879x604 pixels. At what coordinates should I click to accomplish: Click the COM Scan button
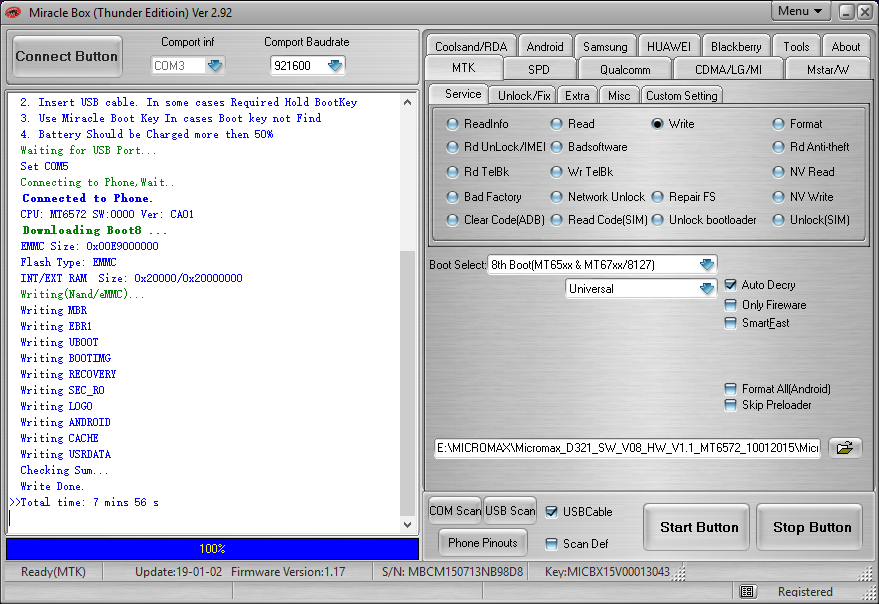click(x=455, y=510)
